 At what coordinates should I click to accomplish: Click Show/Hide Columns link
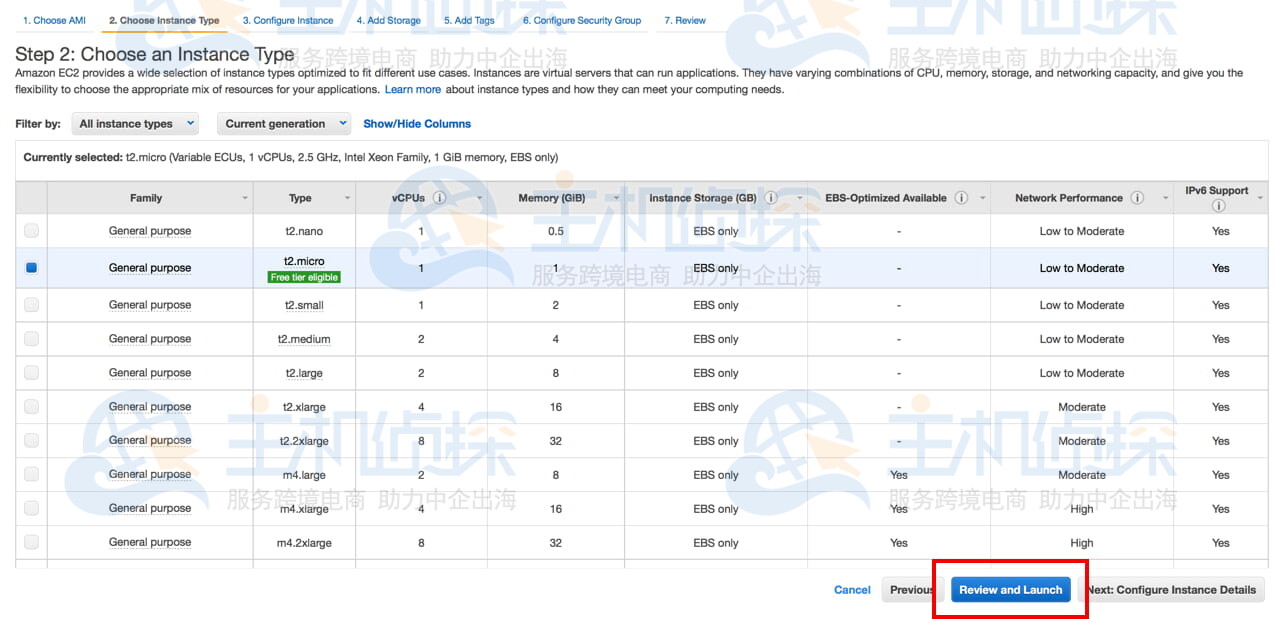(x=417, y=124)
